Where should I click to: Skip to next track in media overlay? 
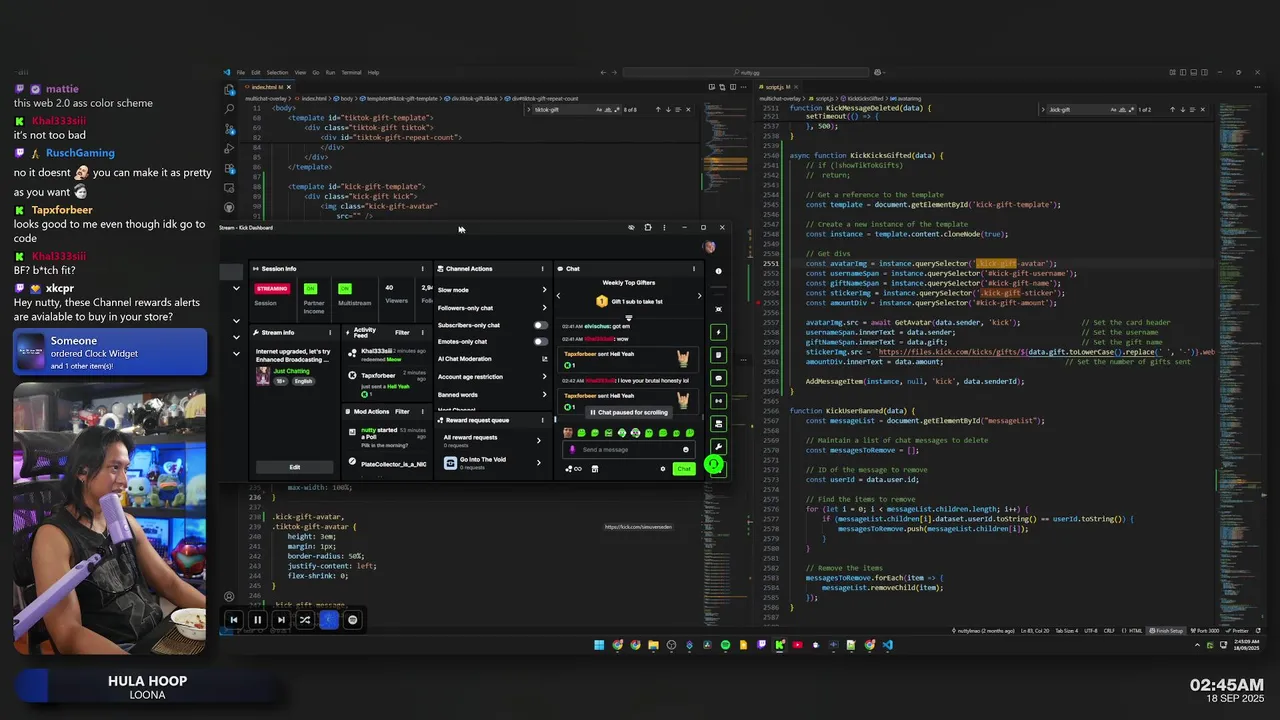(x=281, y=620)
